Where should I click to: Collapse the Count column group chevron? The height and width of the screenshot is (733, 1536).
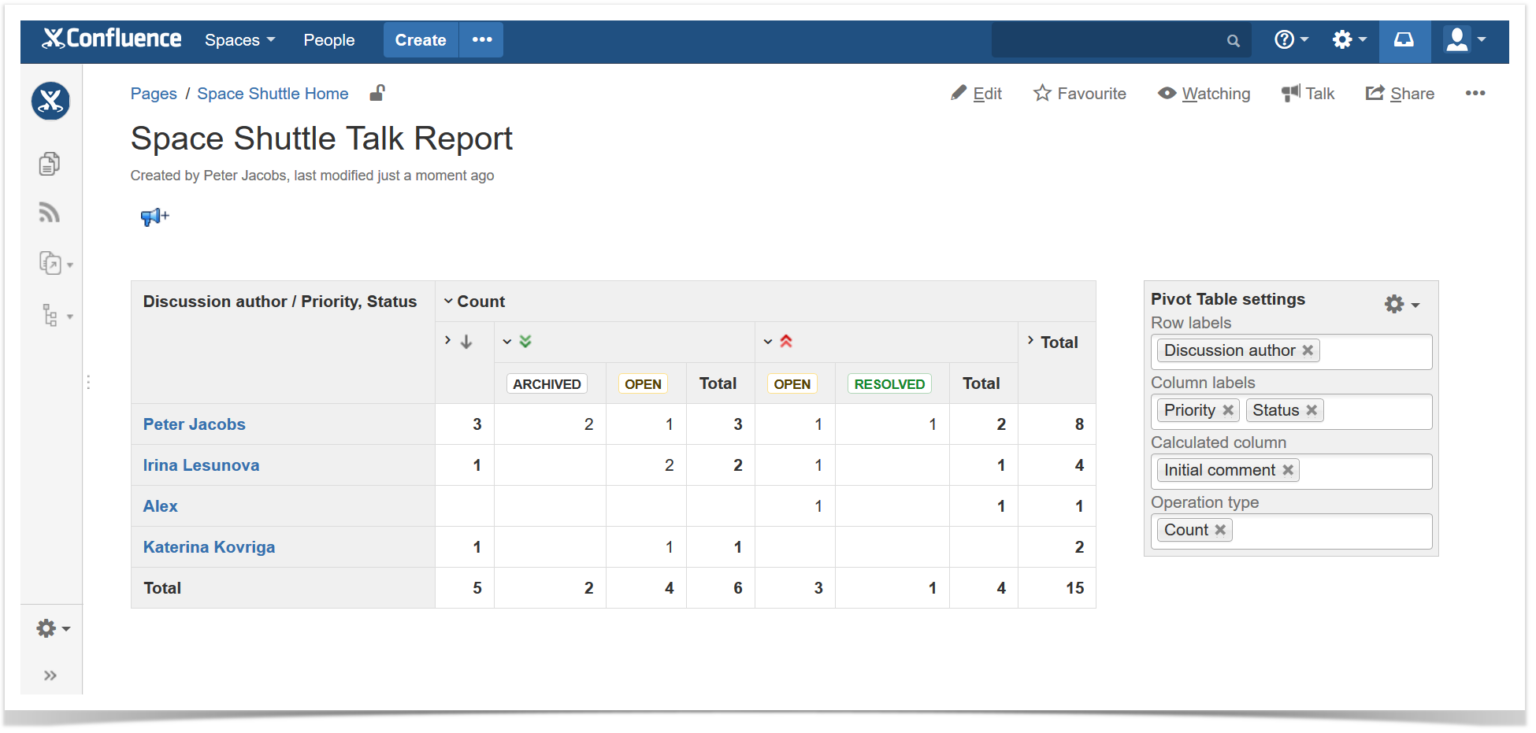(449, 300)
